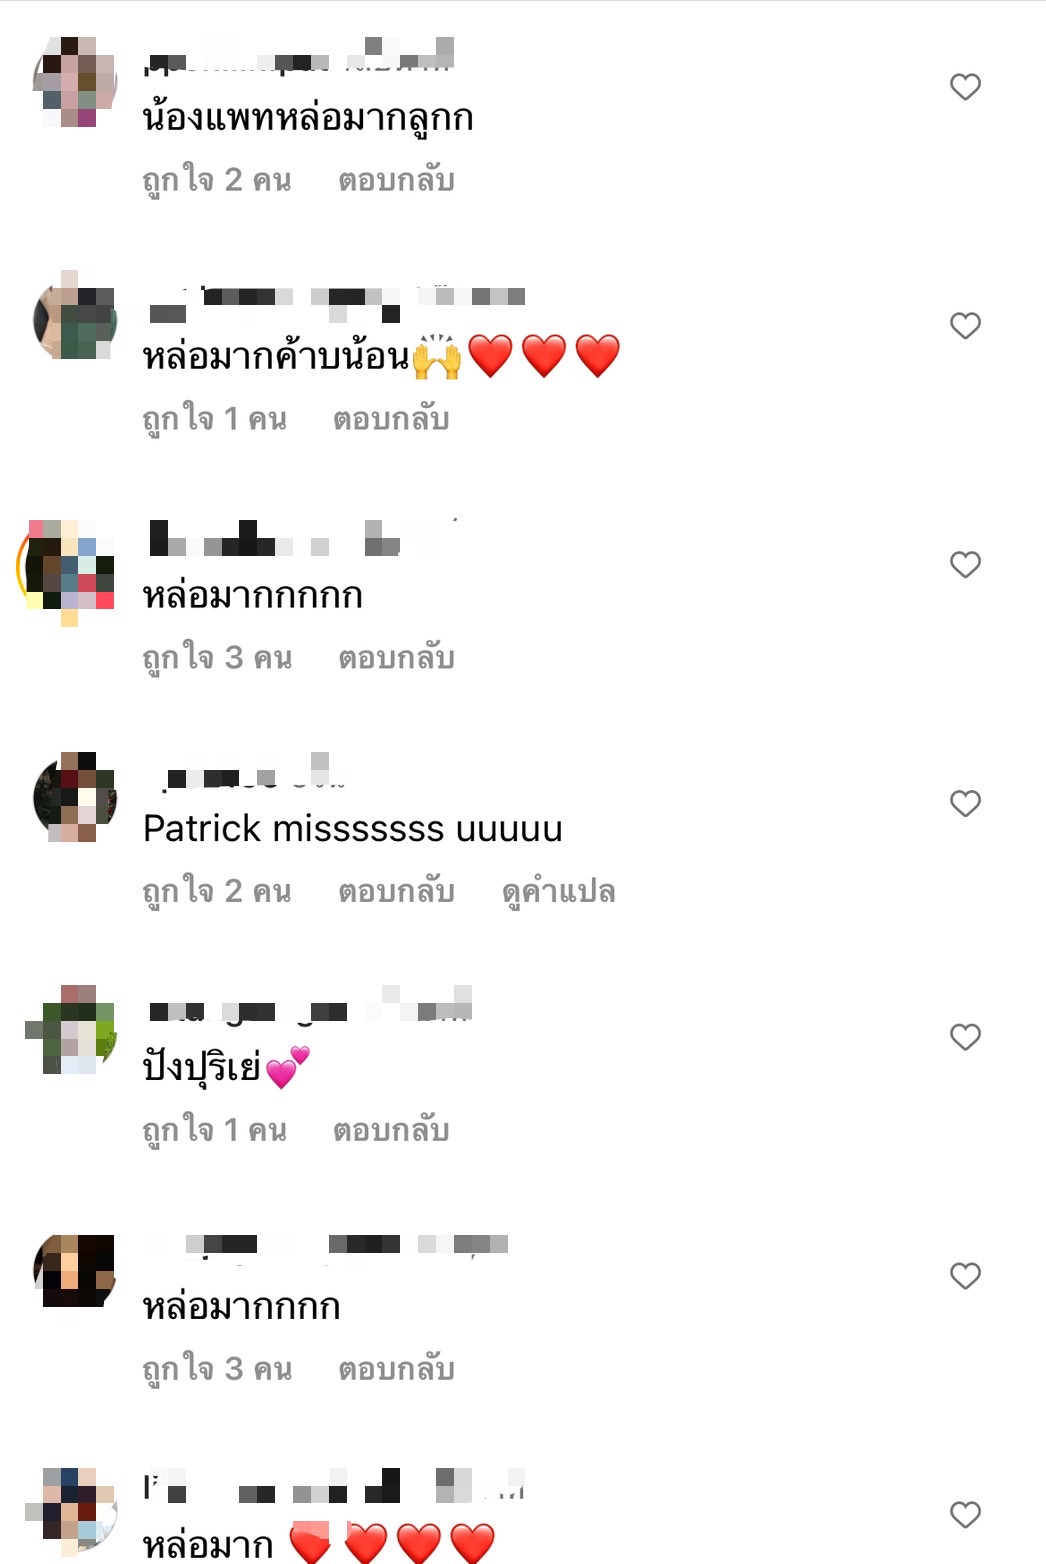View likes "ถูกใจ 2 คน" on first comment
The width and height of the screenshot is (1046, 1564).
point(217,181)
